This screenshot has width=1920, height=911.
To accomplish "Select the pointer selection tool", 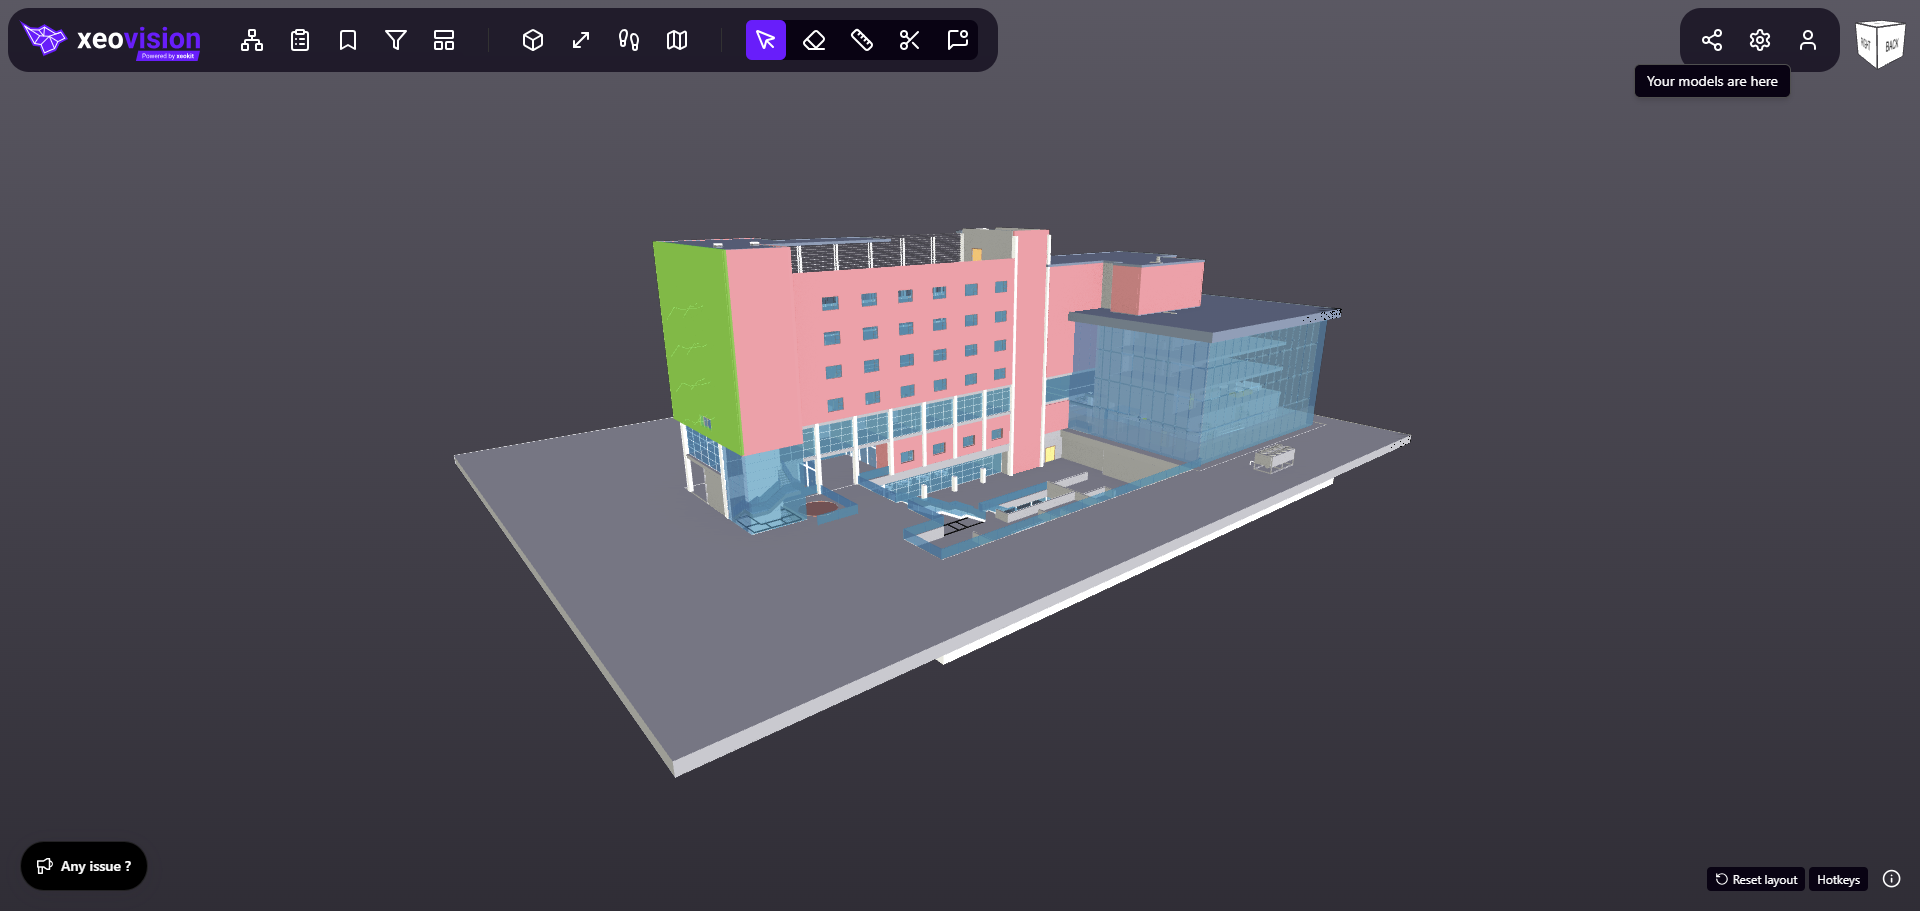I will [766, 40].
